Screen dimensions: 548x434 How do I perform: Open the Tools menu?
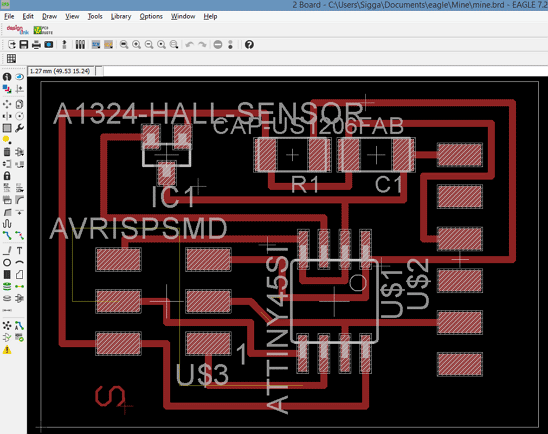pos(95,16)
